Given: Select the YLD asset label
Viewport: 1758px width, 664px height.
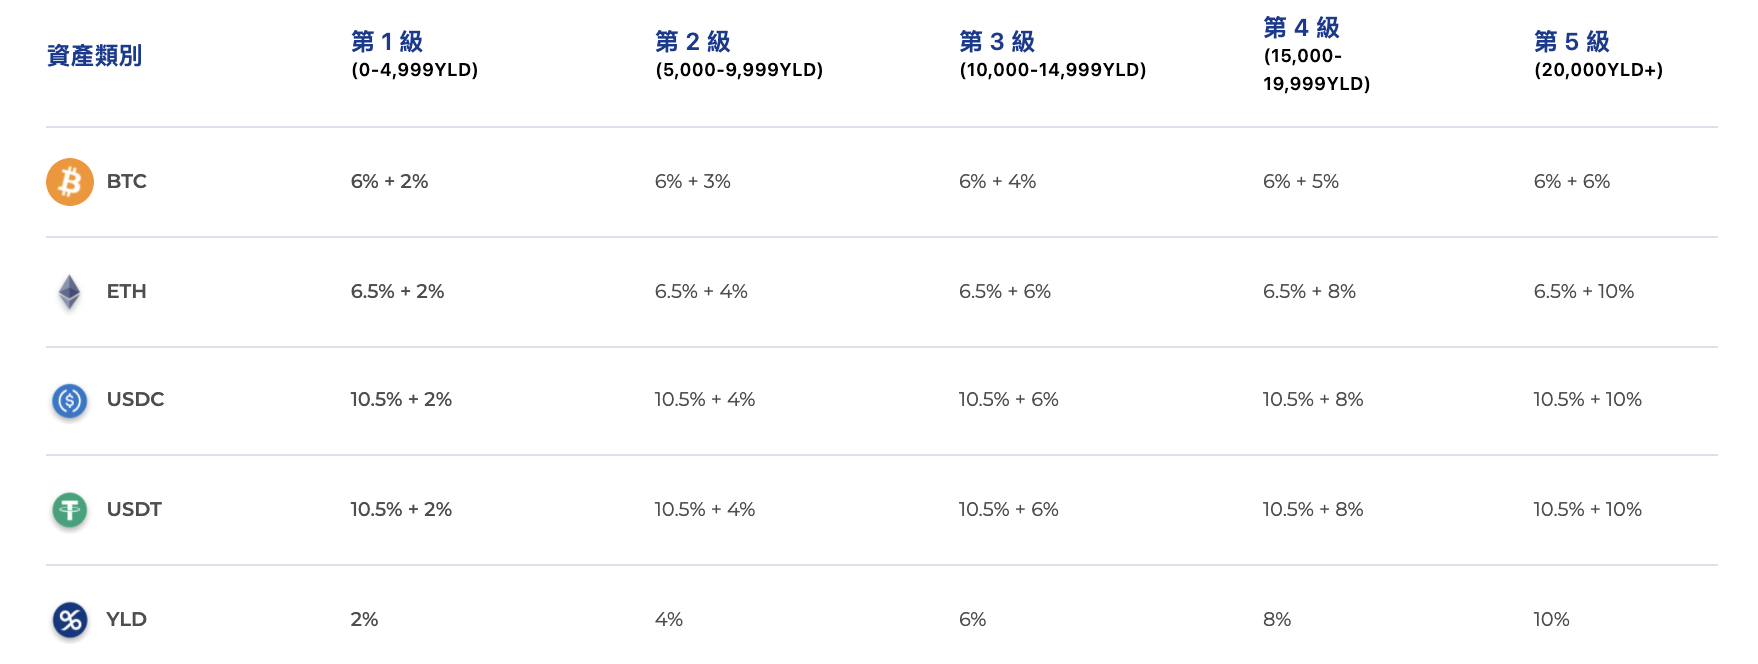Looking at the screenshot, I should coord(127,620).
